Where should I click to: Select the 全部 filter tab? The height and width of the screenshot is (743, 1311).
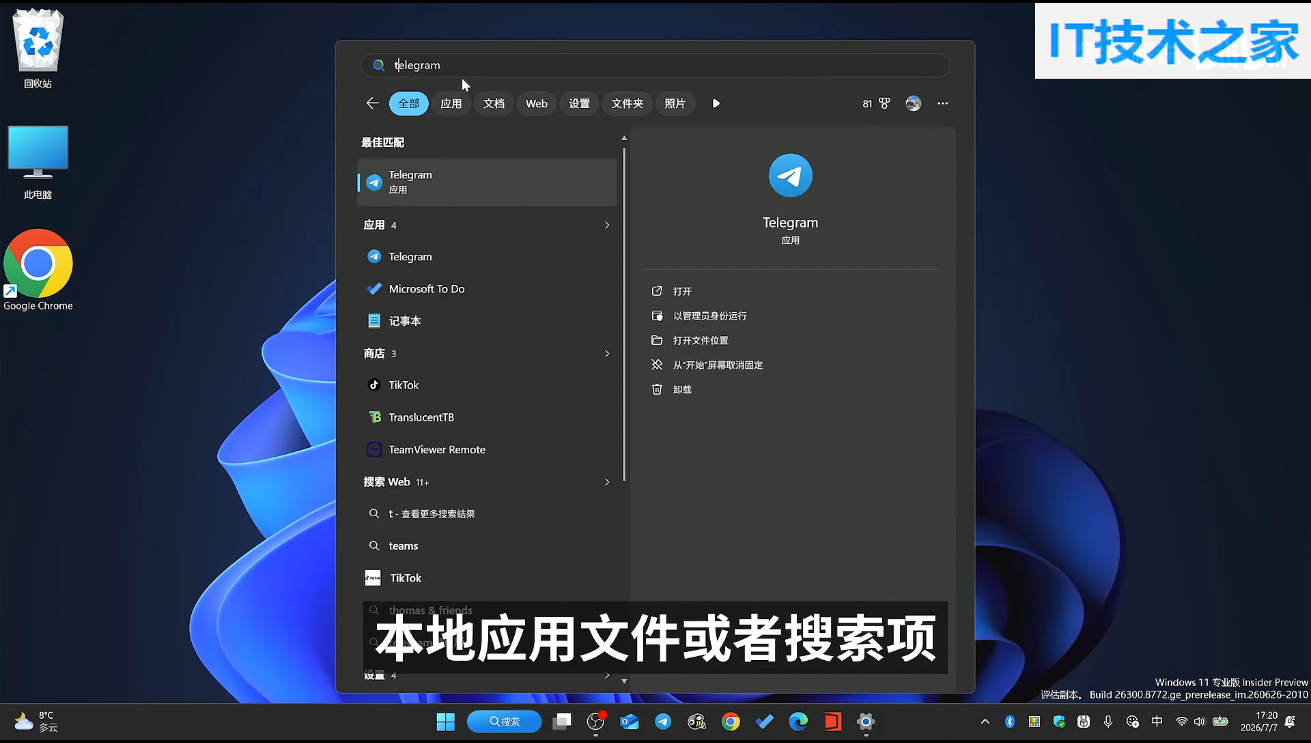(x=409, y=103)
